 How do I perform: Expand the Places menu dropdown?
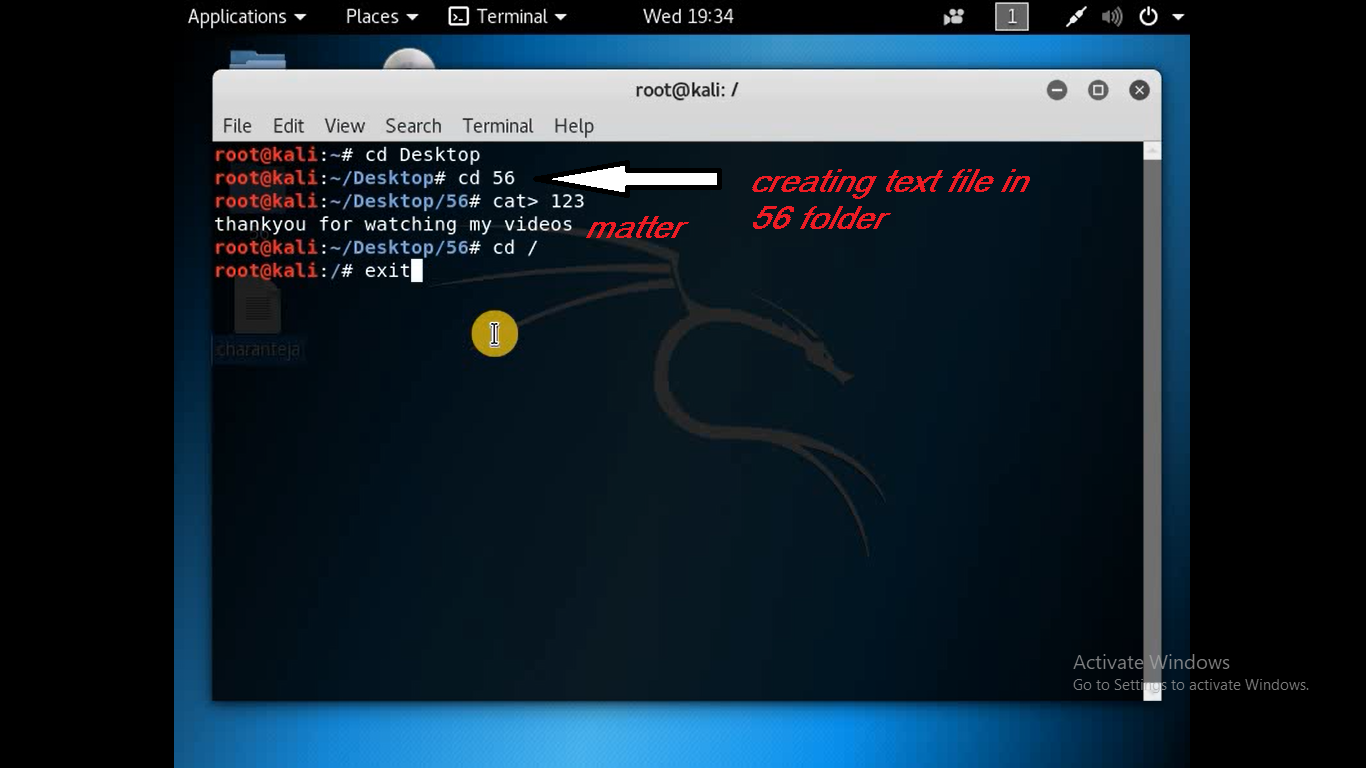380,16
